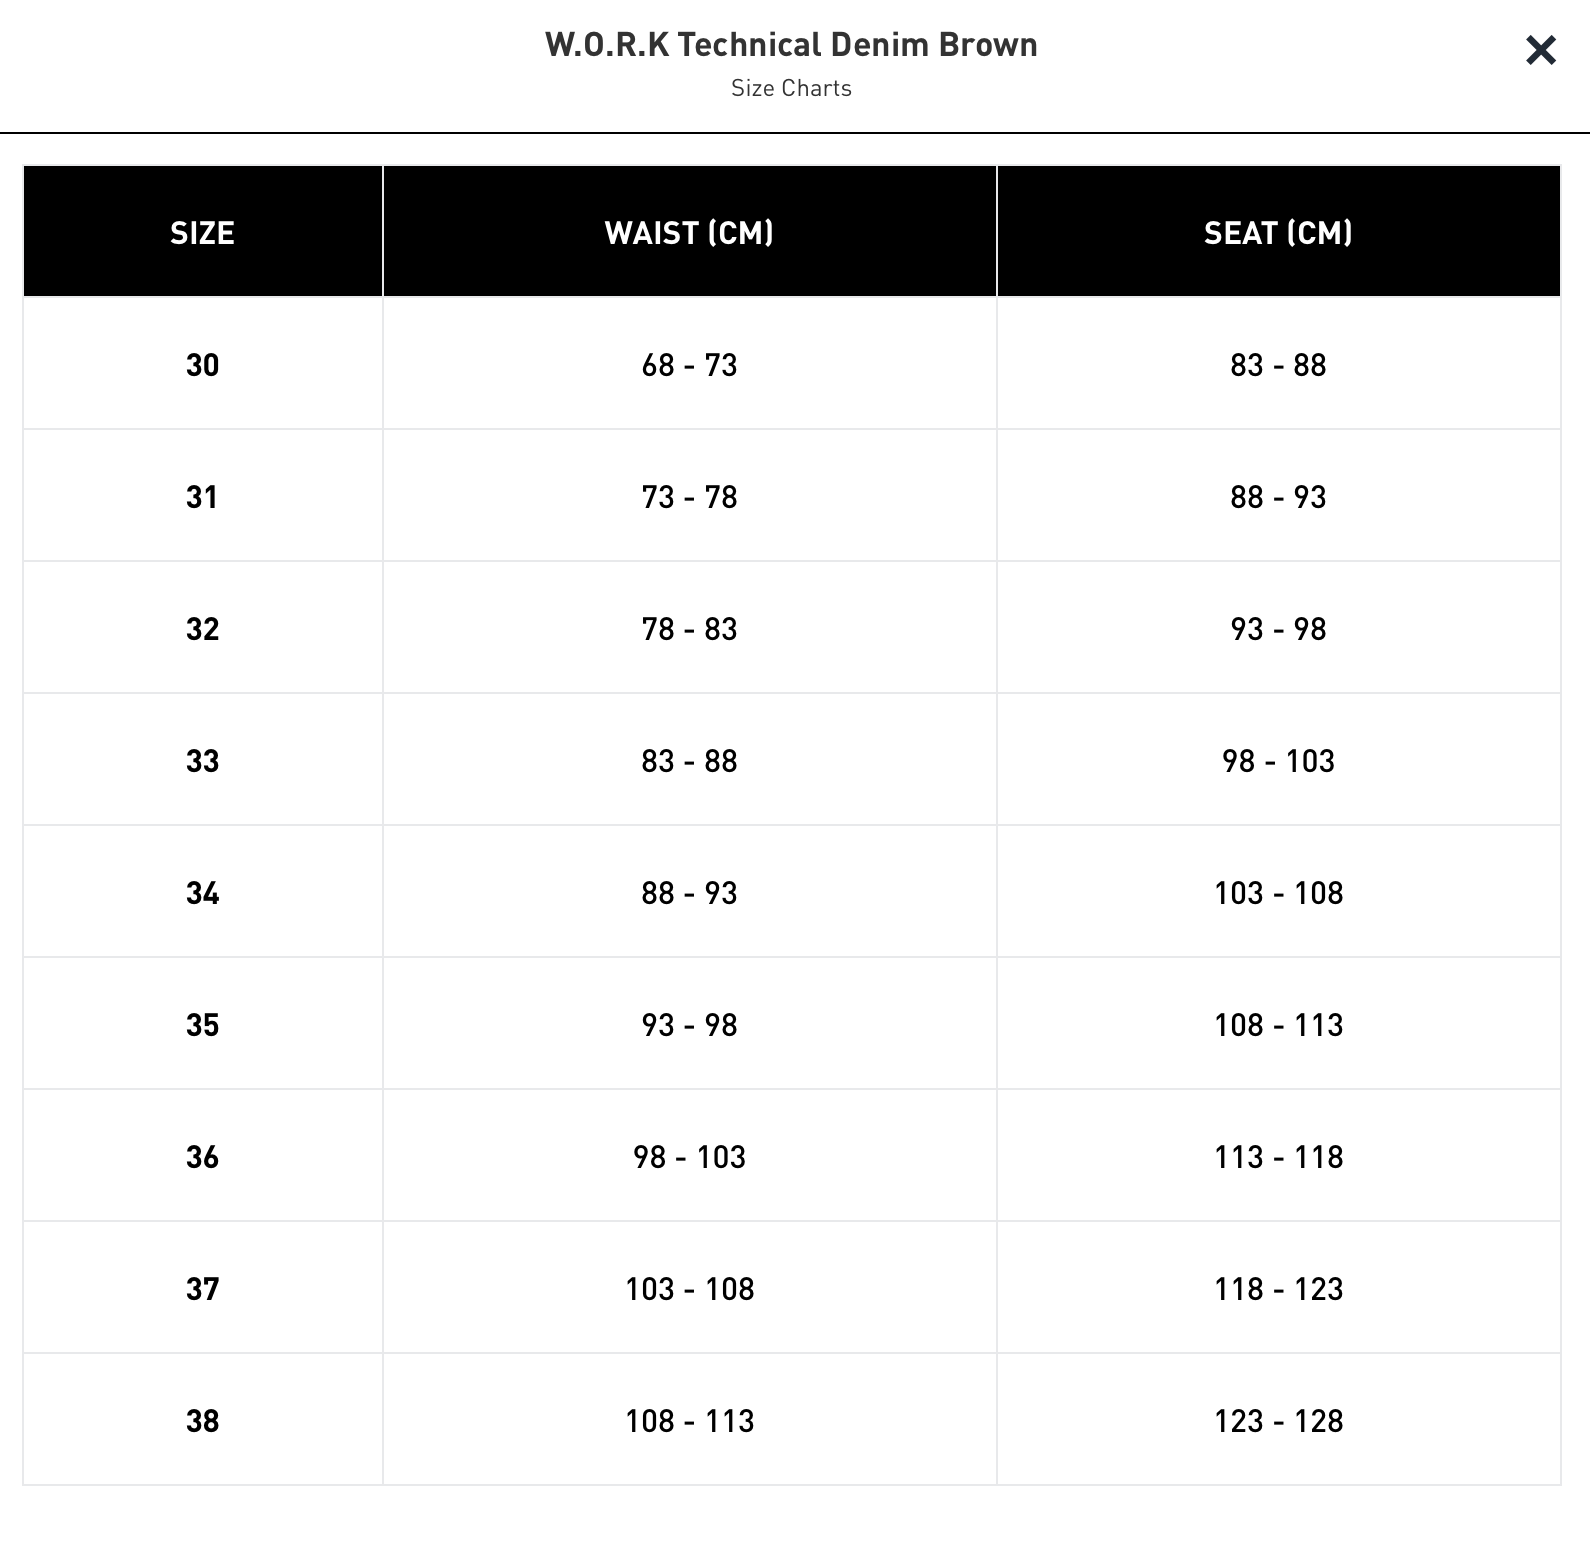1590x1544 pixels.
Task: Select seat range 98 - 103
Action: coord(1278,761)
